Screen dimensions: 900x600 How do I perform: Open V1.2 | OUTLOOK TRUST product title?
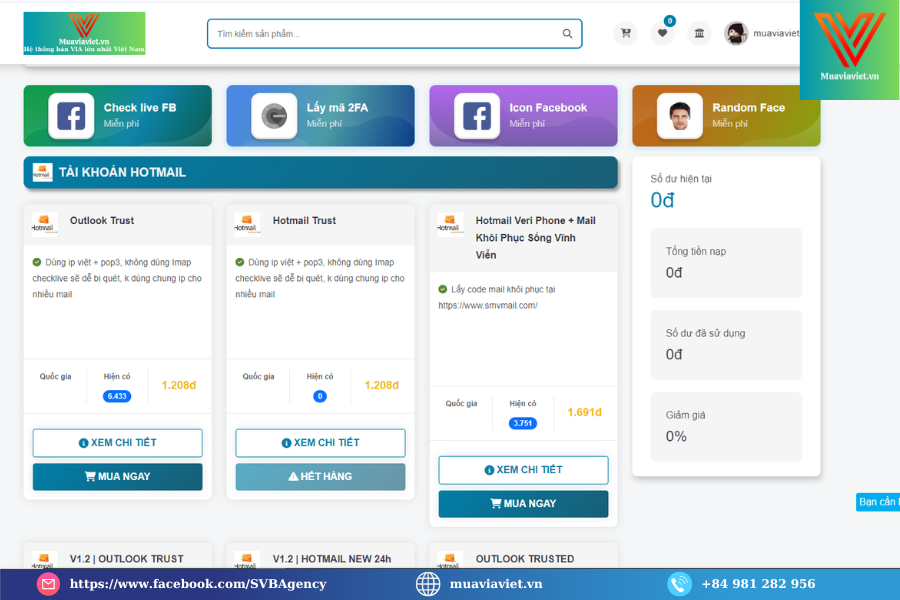127,559
